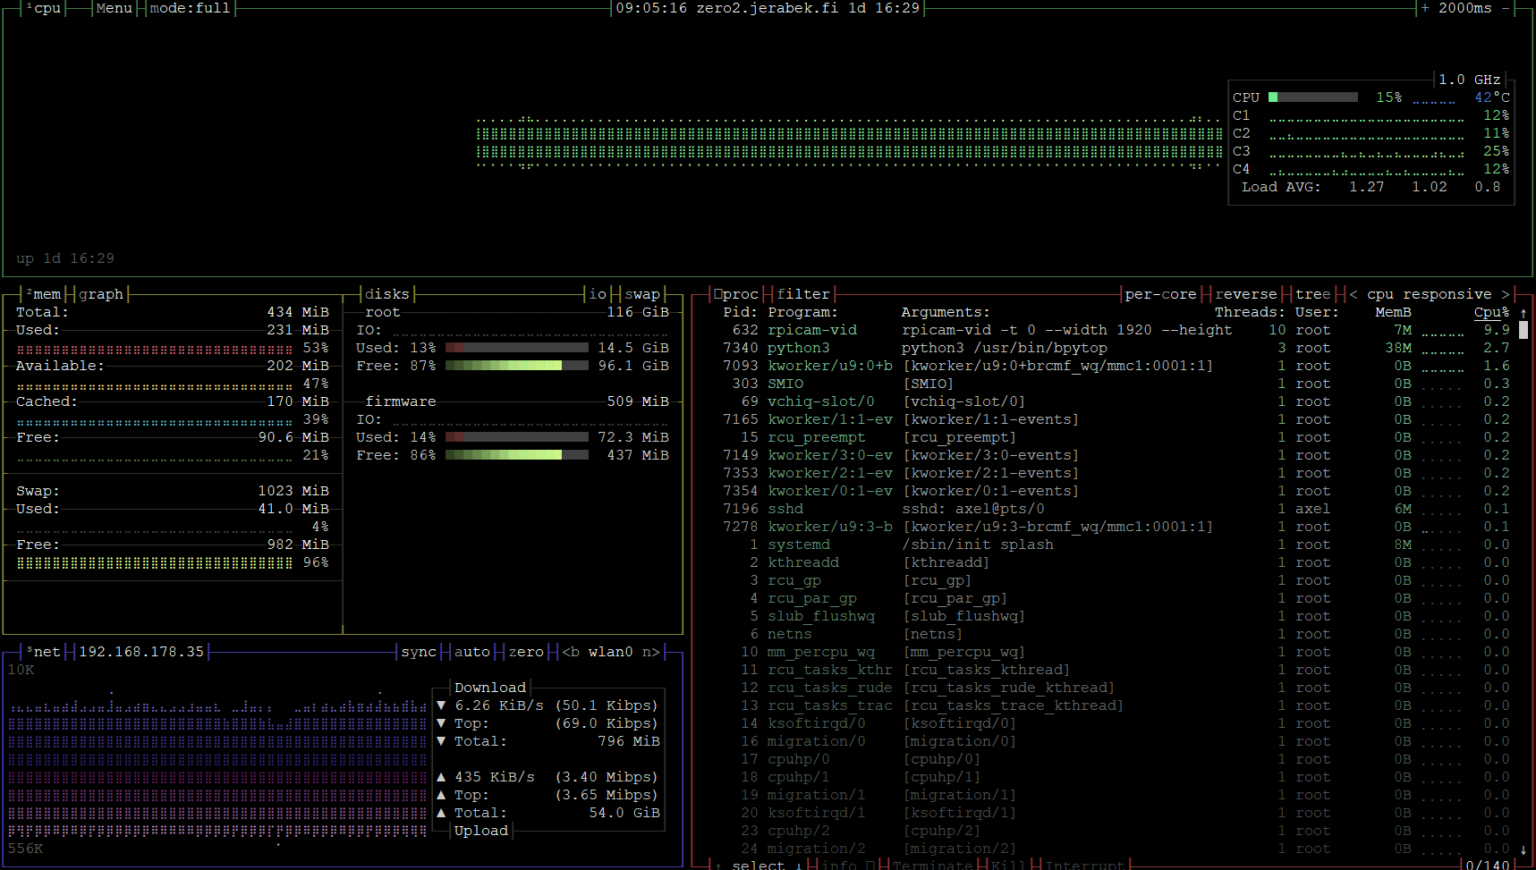
Task: Click the down arrow beside select
Action: point(798,865)
